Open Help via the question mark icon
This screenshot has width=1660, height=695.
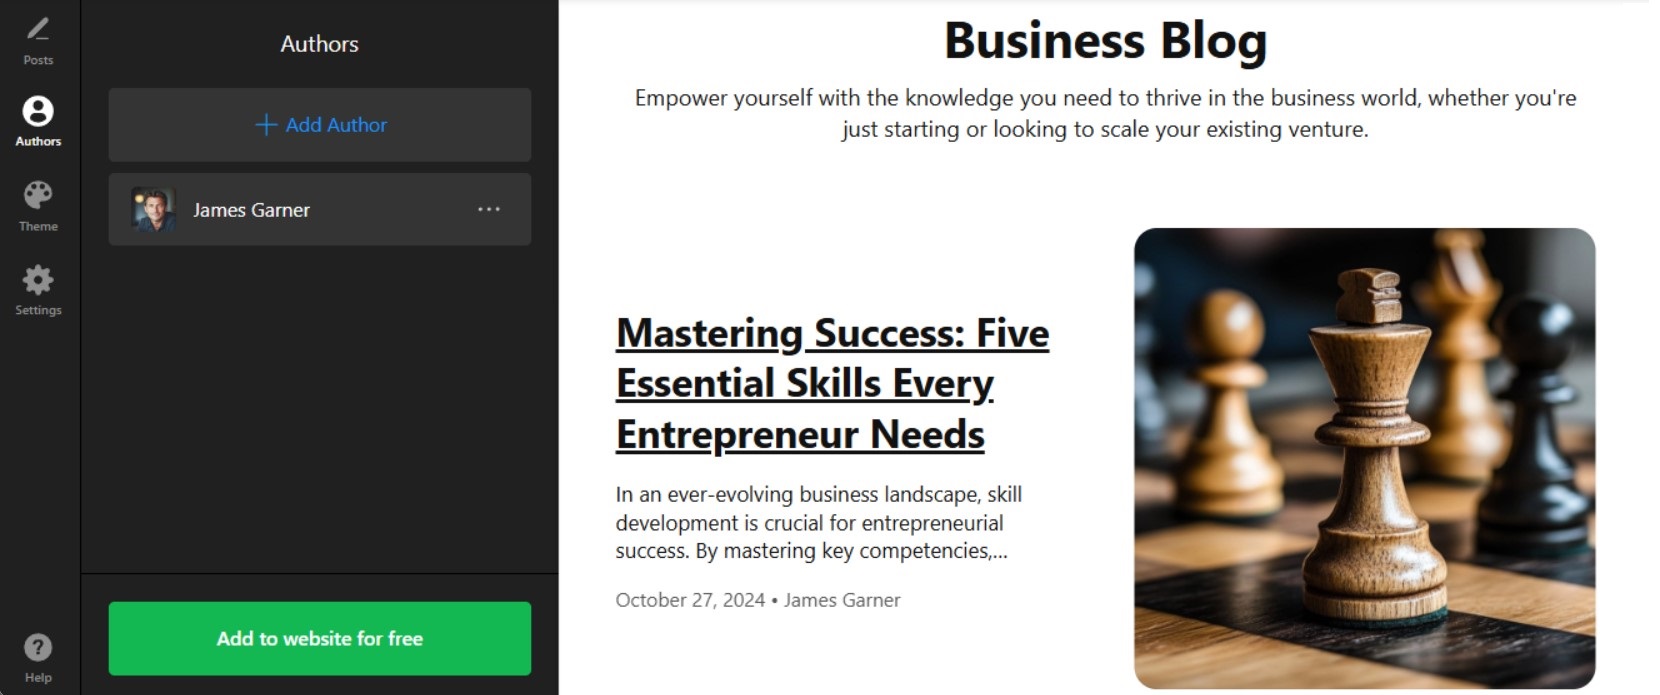37,647
